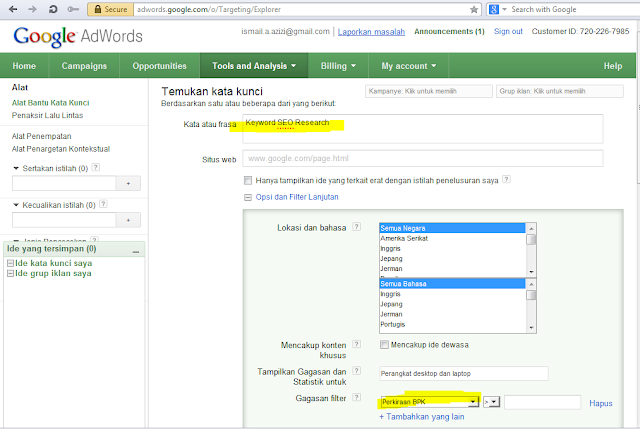Screen dimensions: 640x429
Task: Open help for Gagasan filter
Action: (x=356, y=397)
